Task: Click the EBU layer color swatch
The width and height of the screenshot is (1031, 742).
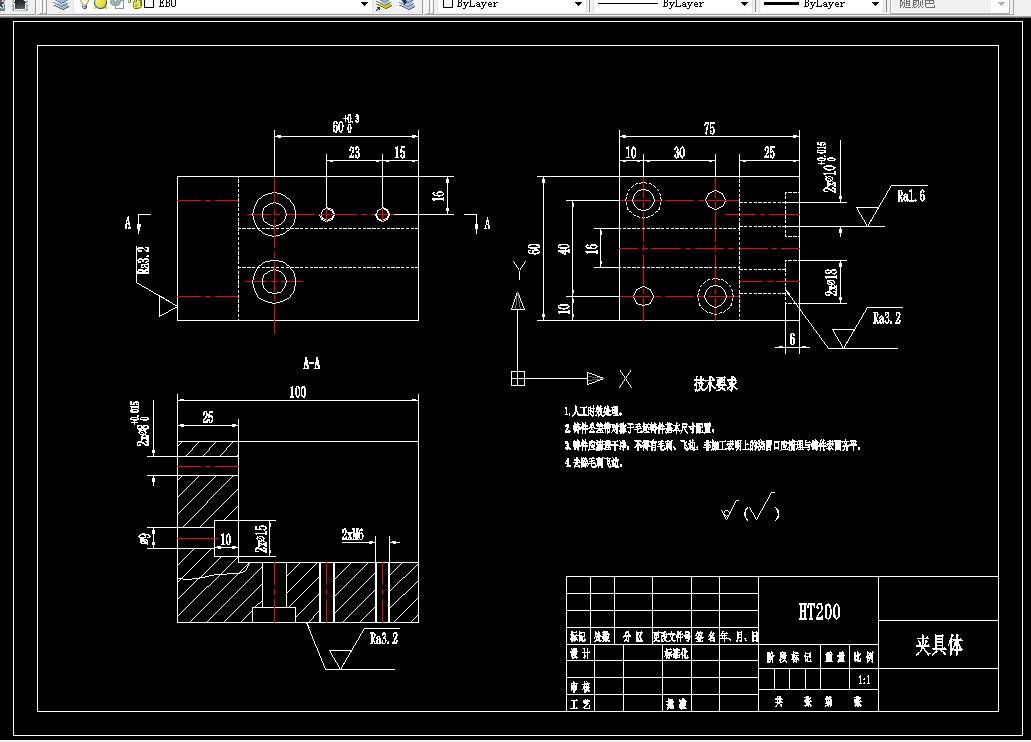Action: point(149,3)
